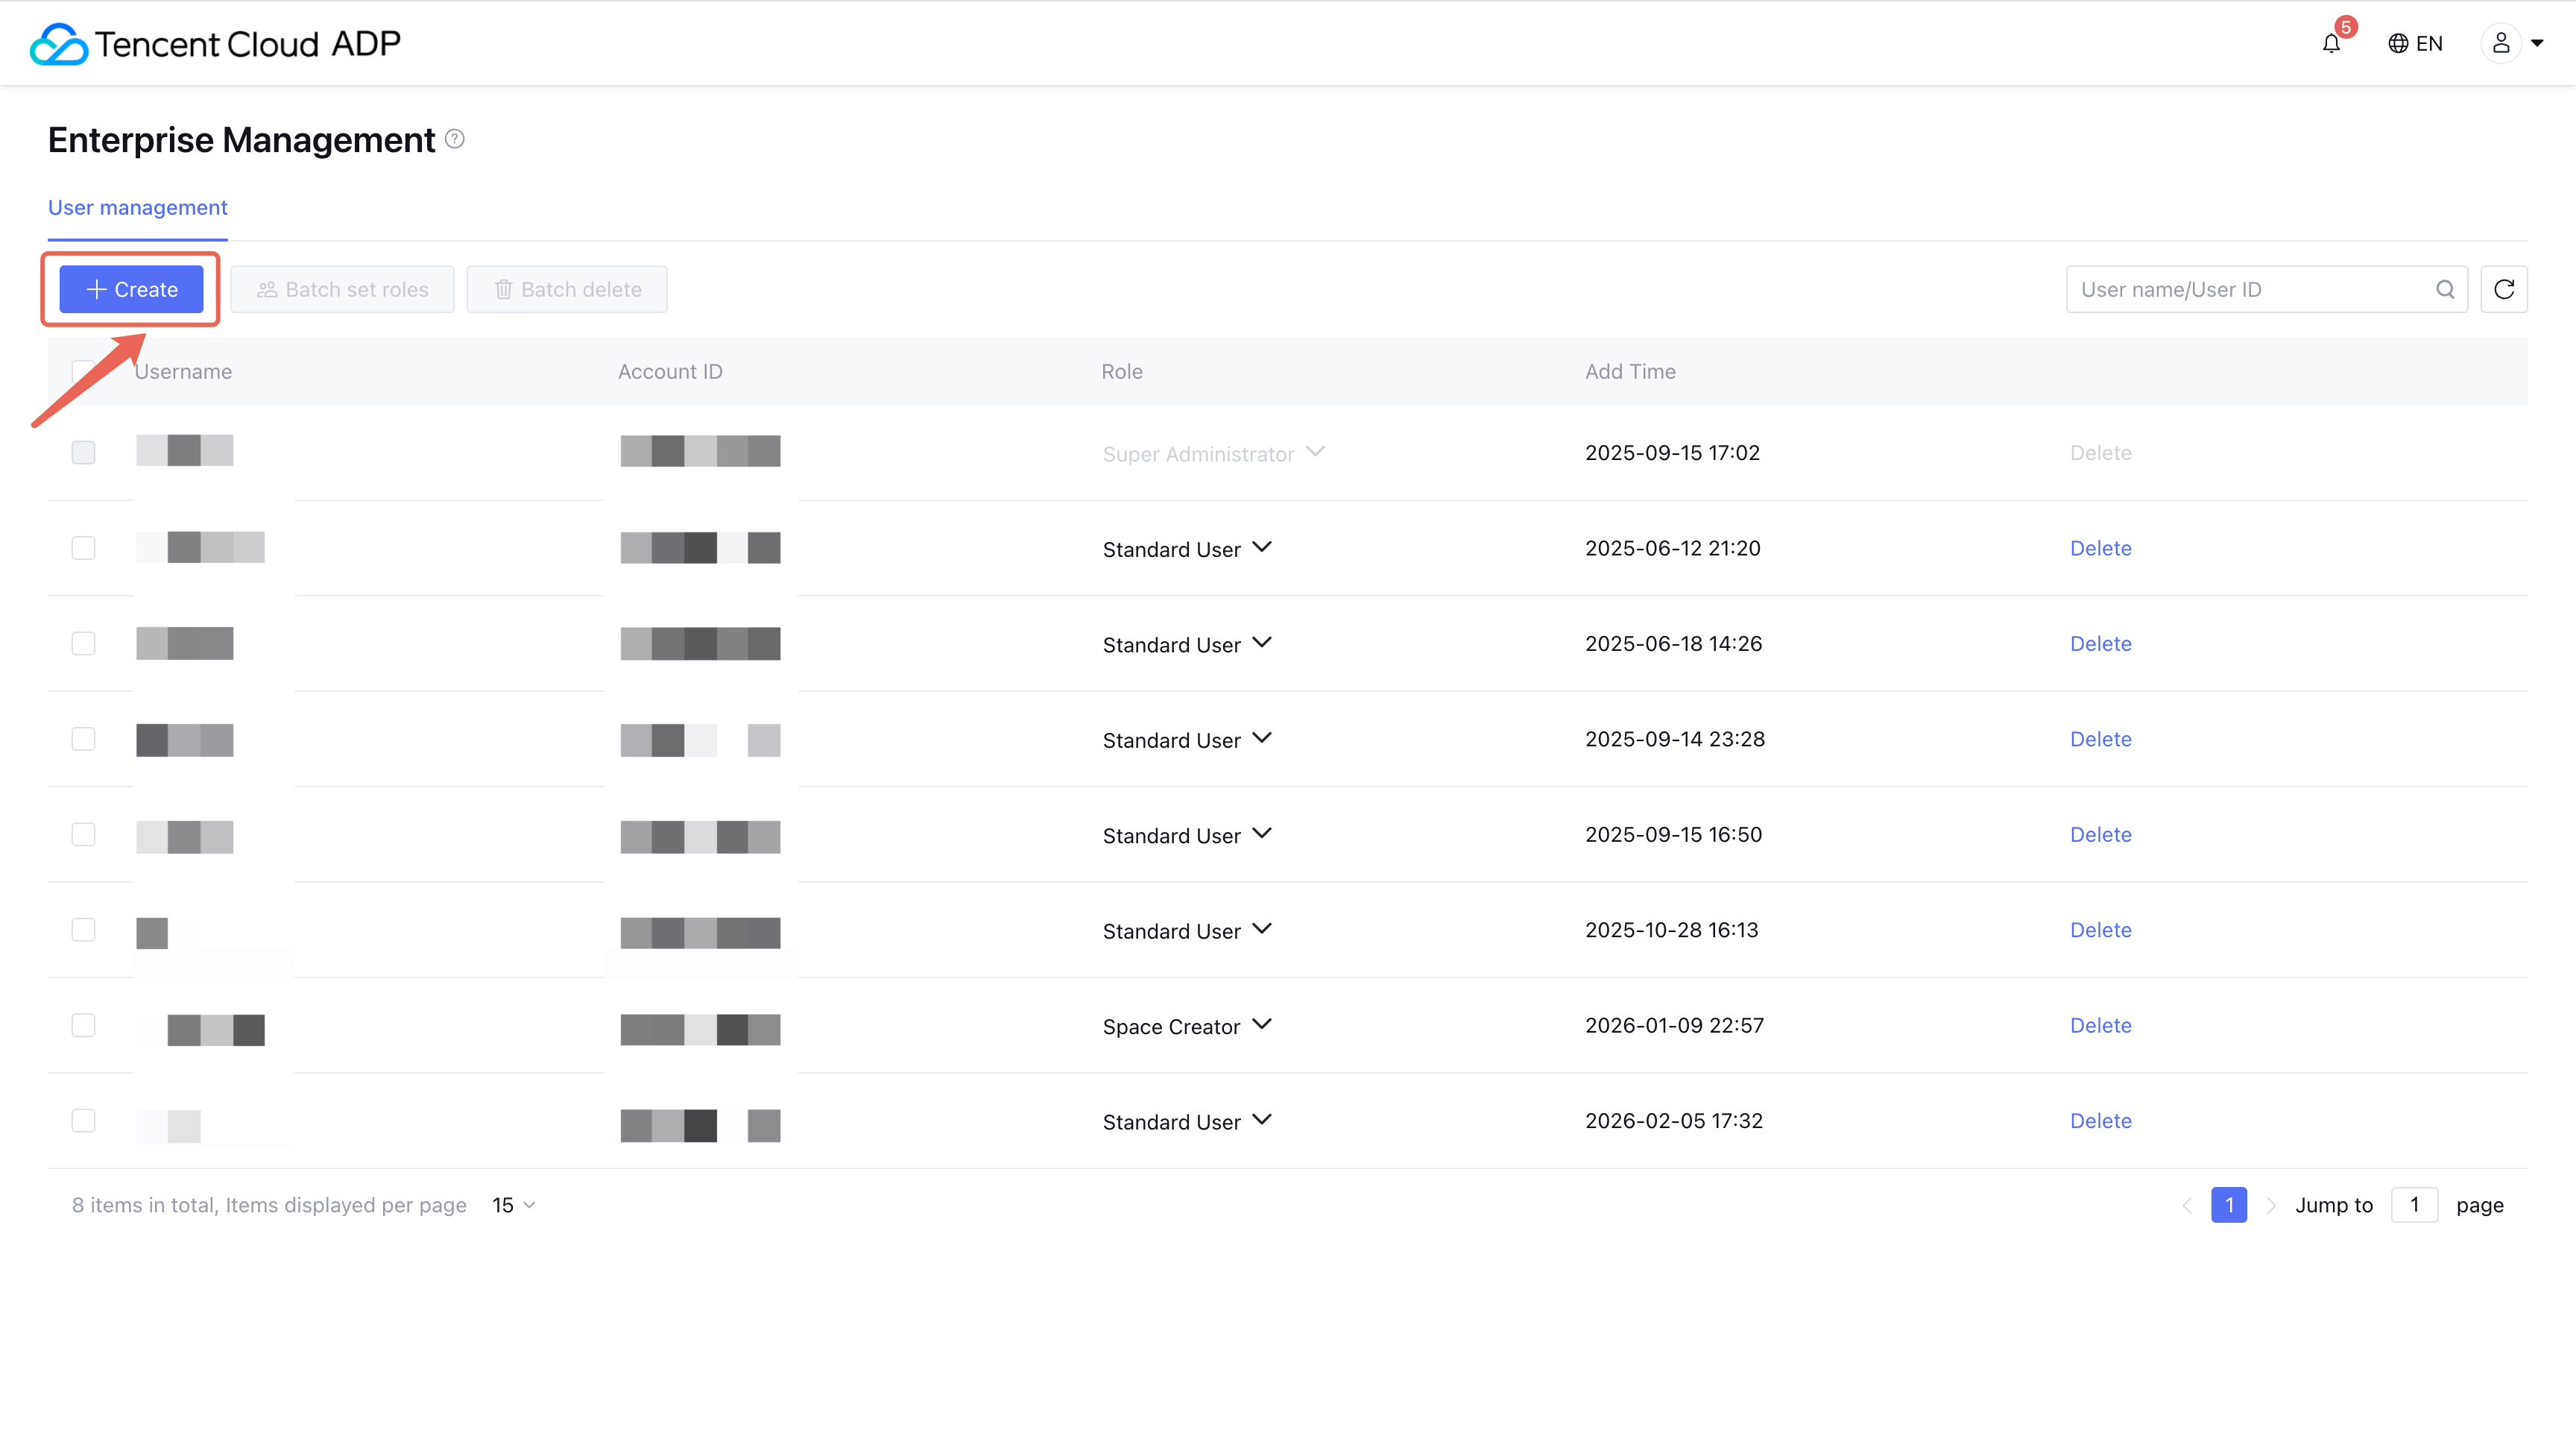Click the Batch set roles button

point(342,289)
